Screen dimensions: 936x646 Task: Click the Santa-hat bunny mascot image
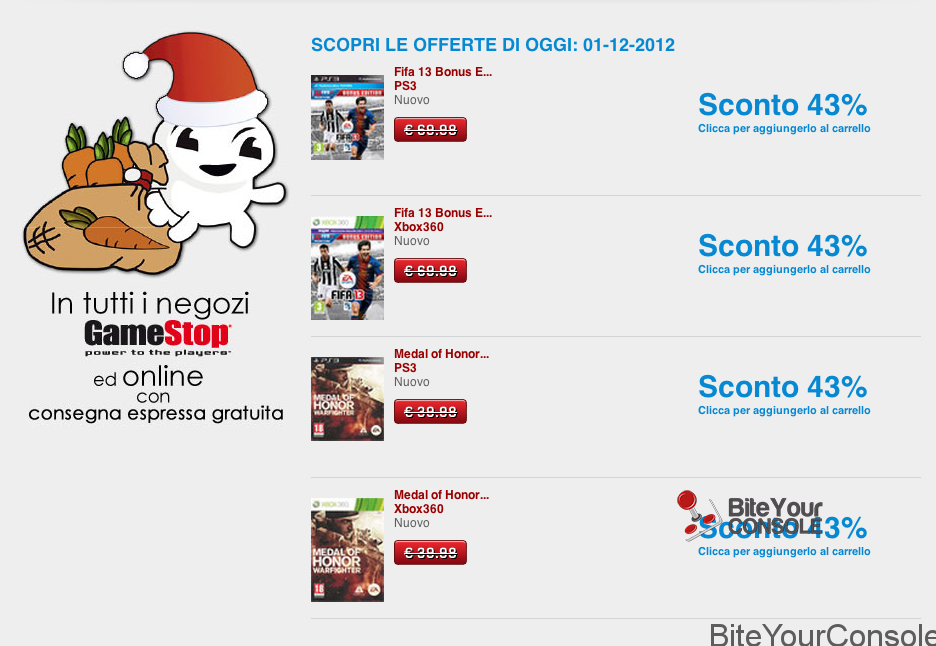(x=154, y=153)
